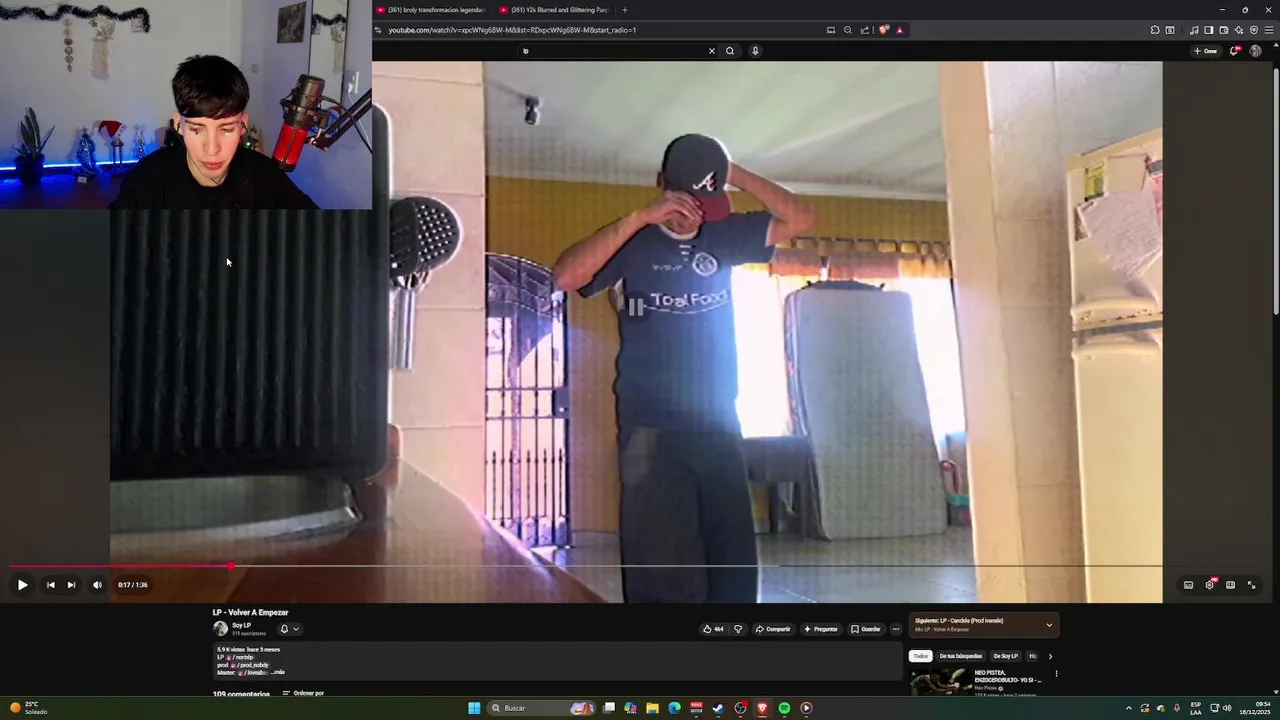The image size is (1280, 720).
Task: Show more filter chips with arrow
Action: point(1050,656)
